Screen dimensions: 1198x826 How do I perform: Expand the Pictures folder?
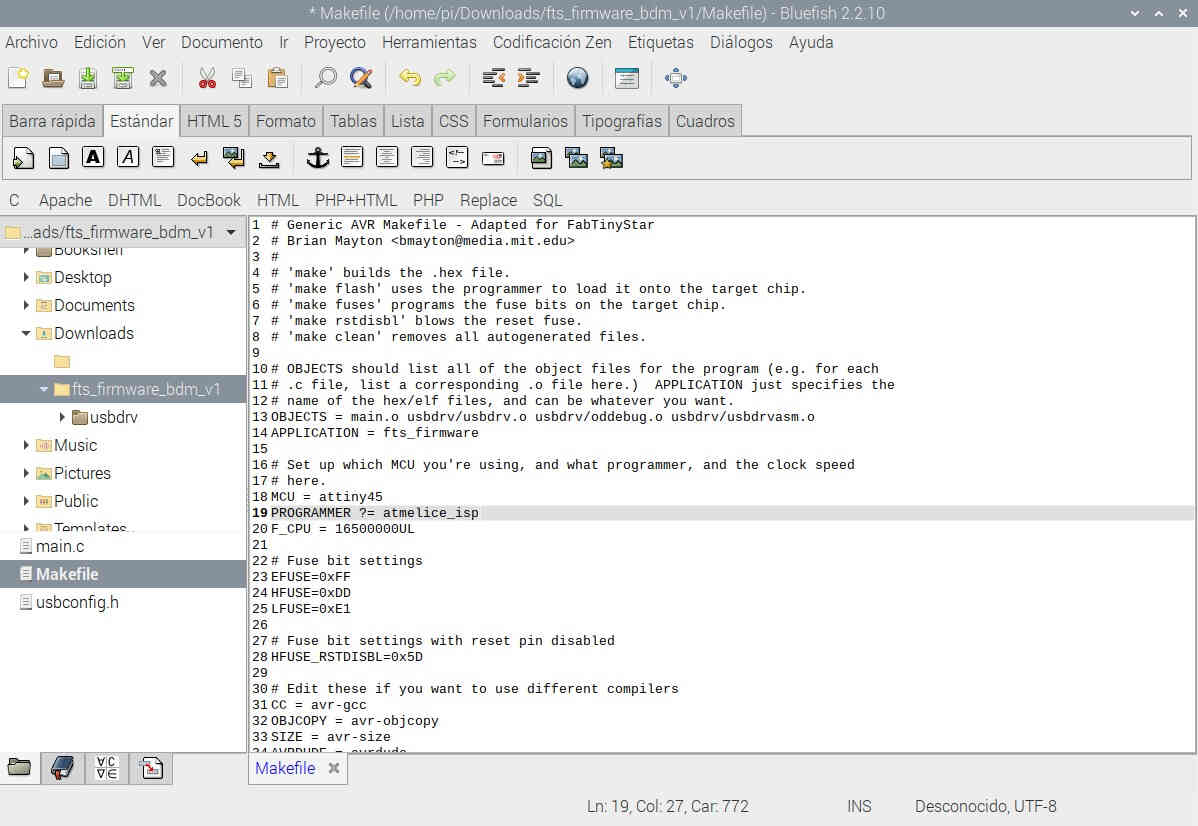pos(26,473)
